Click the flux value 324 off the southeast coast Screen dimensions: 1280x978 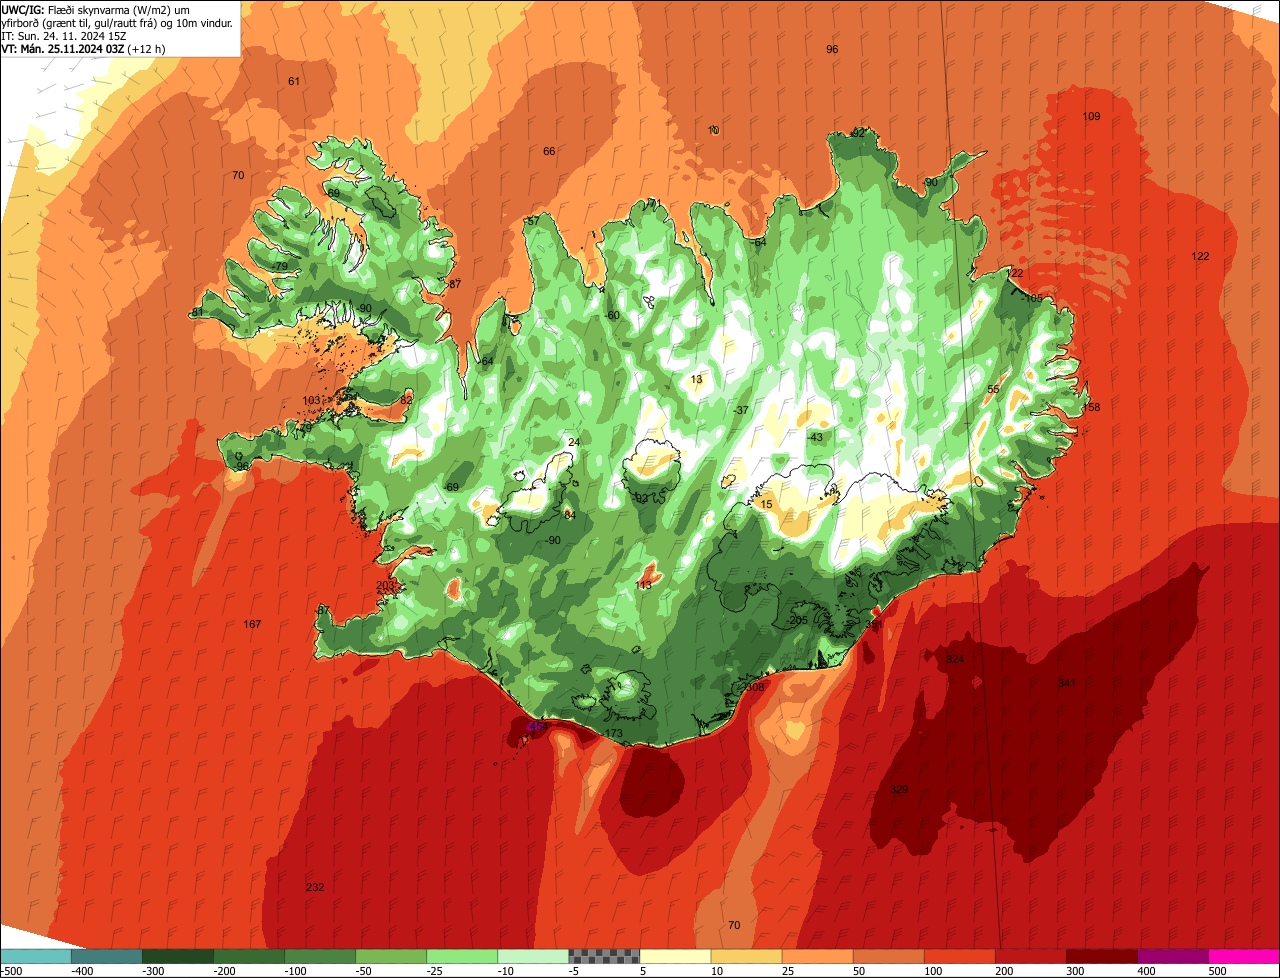[x=955, y=659]
